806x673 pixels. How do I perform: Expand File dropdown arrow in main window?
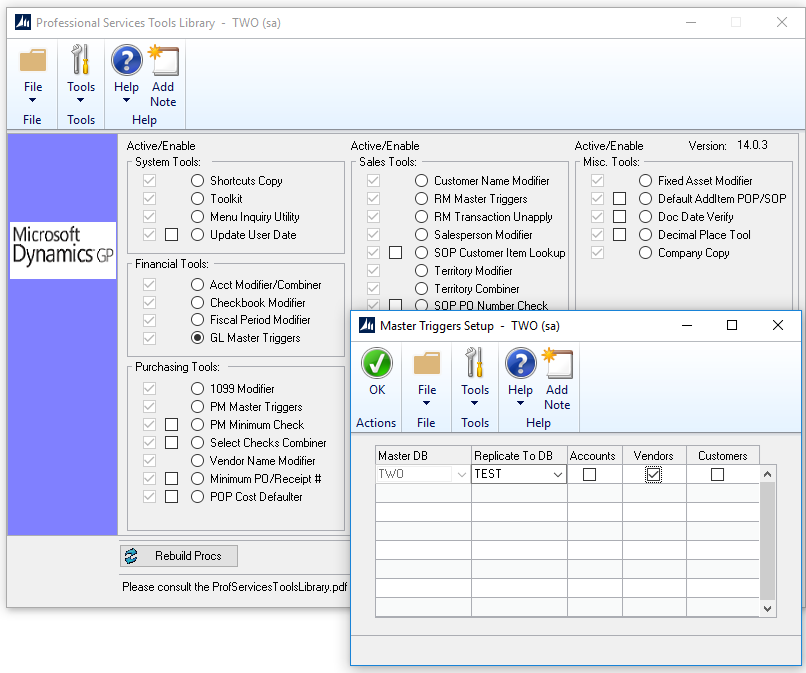click(32, 100)
